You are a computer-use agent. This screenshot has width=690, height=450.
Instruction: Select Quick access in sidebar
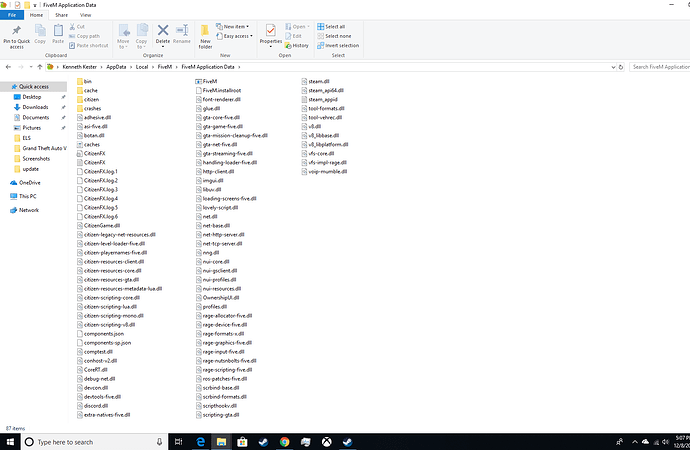pos(33,87)
